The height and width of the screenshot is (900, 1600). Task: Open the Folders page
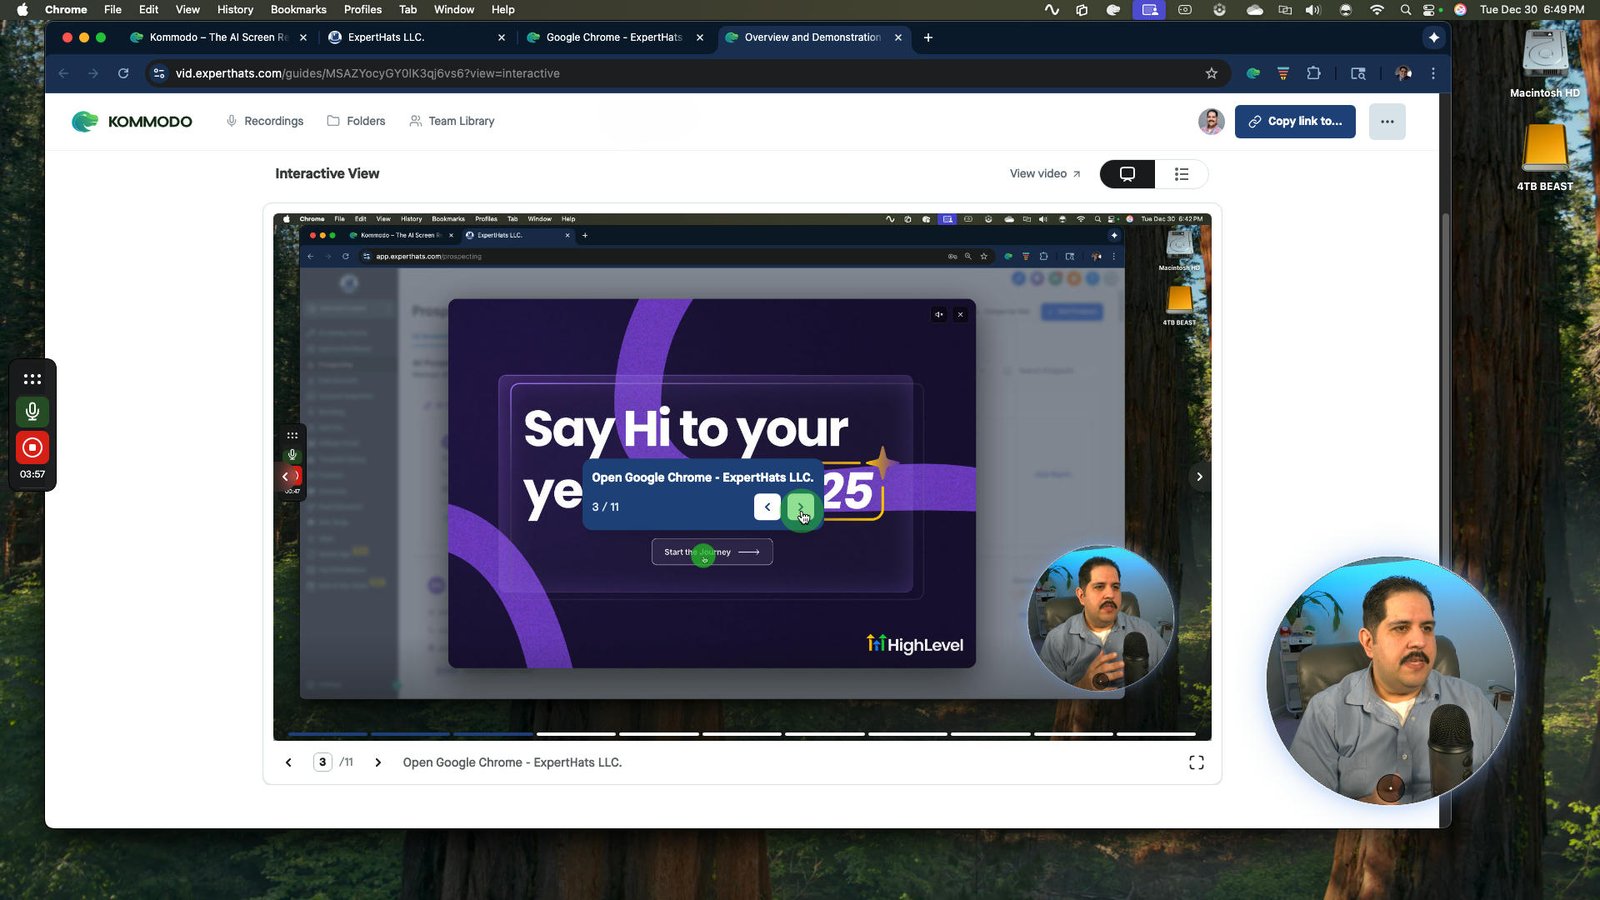pos(356,121)
